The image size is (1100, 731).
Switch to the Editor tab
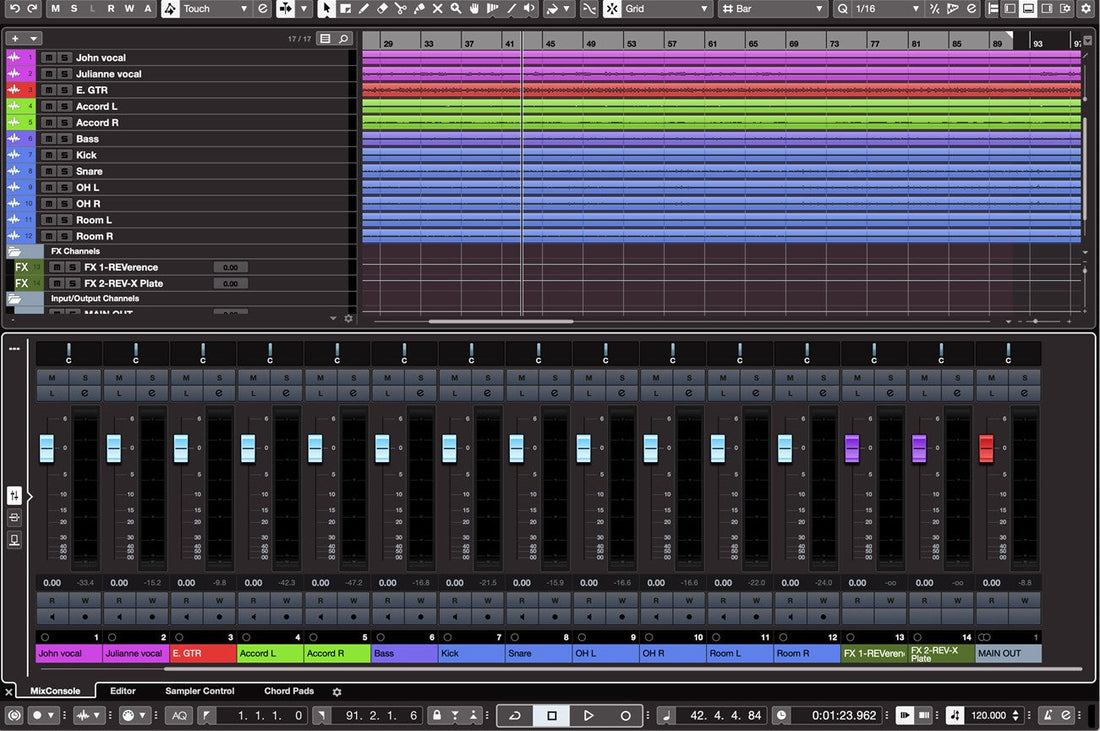tap(123, 691)
